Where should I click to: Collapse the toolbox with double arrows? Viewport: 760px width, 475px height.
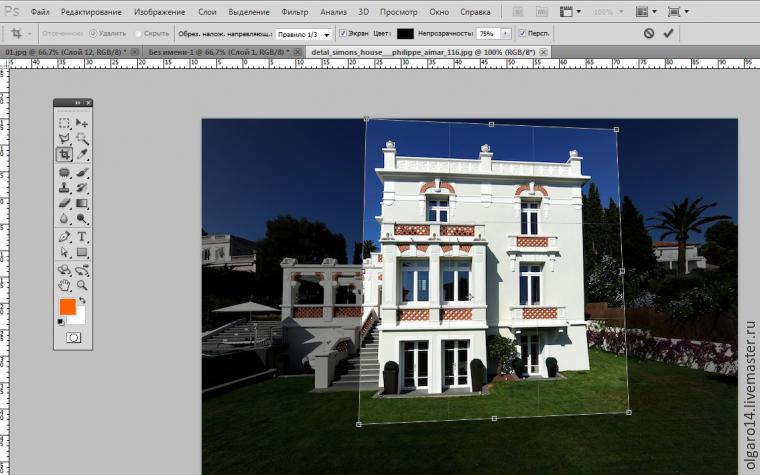pyautogui.click(x=78, y=103)
